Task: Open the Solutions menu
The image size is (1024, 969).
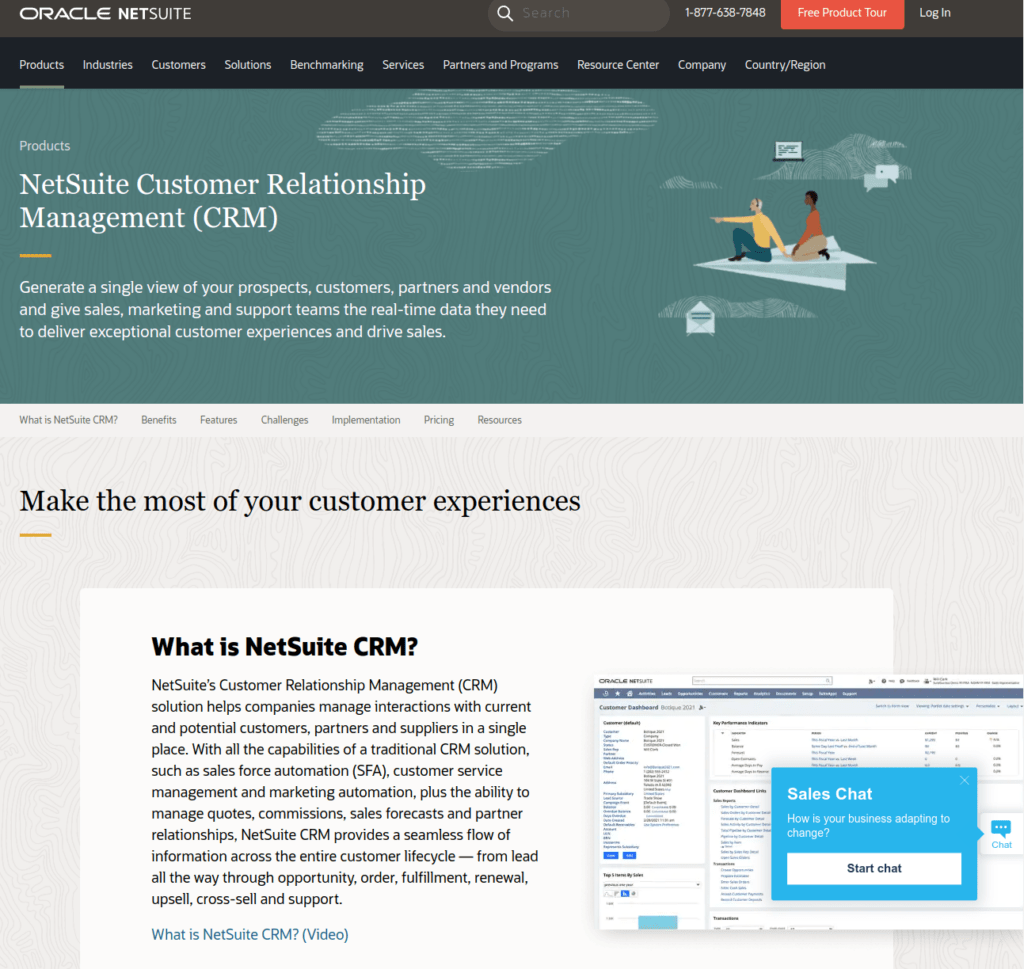Action: click(x=248, y=65)
